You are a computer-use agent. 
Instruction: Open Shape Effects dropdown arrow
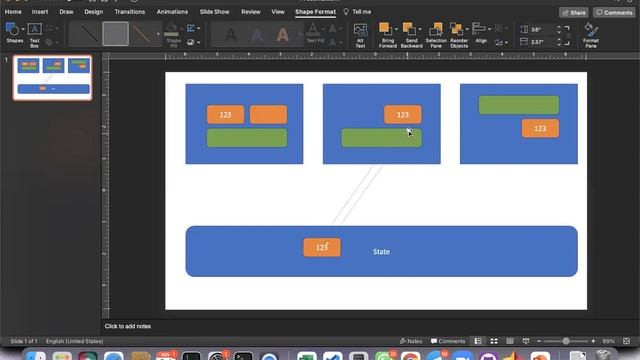pos(199,42)
